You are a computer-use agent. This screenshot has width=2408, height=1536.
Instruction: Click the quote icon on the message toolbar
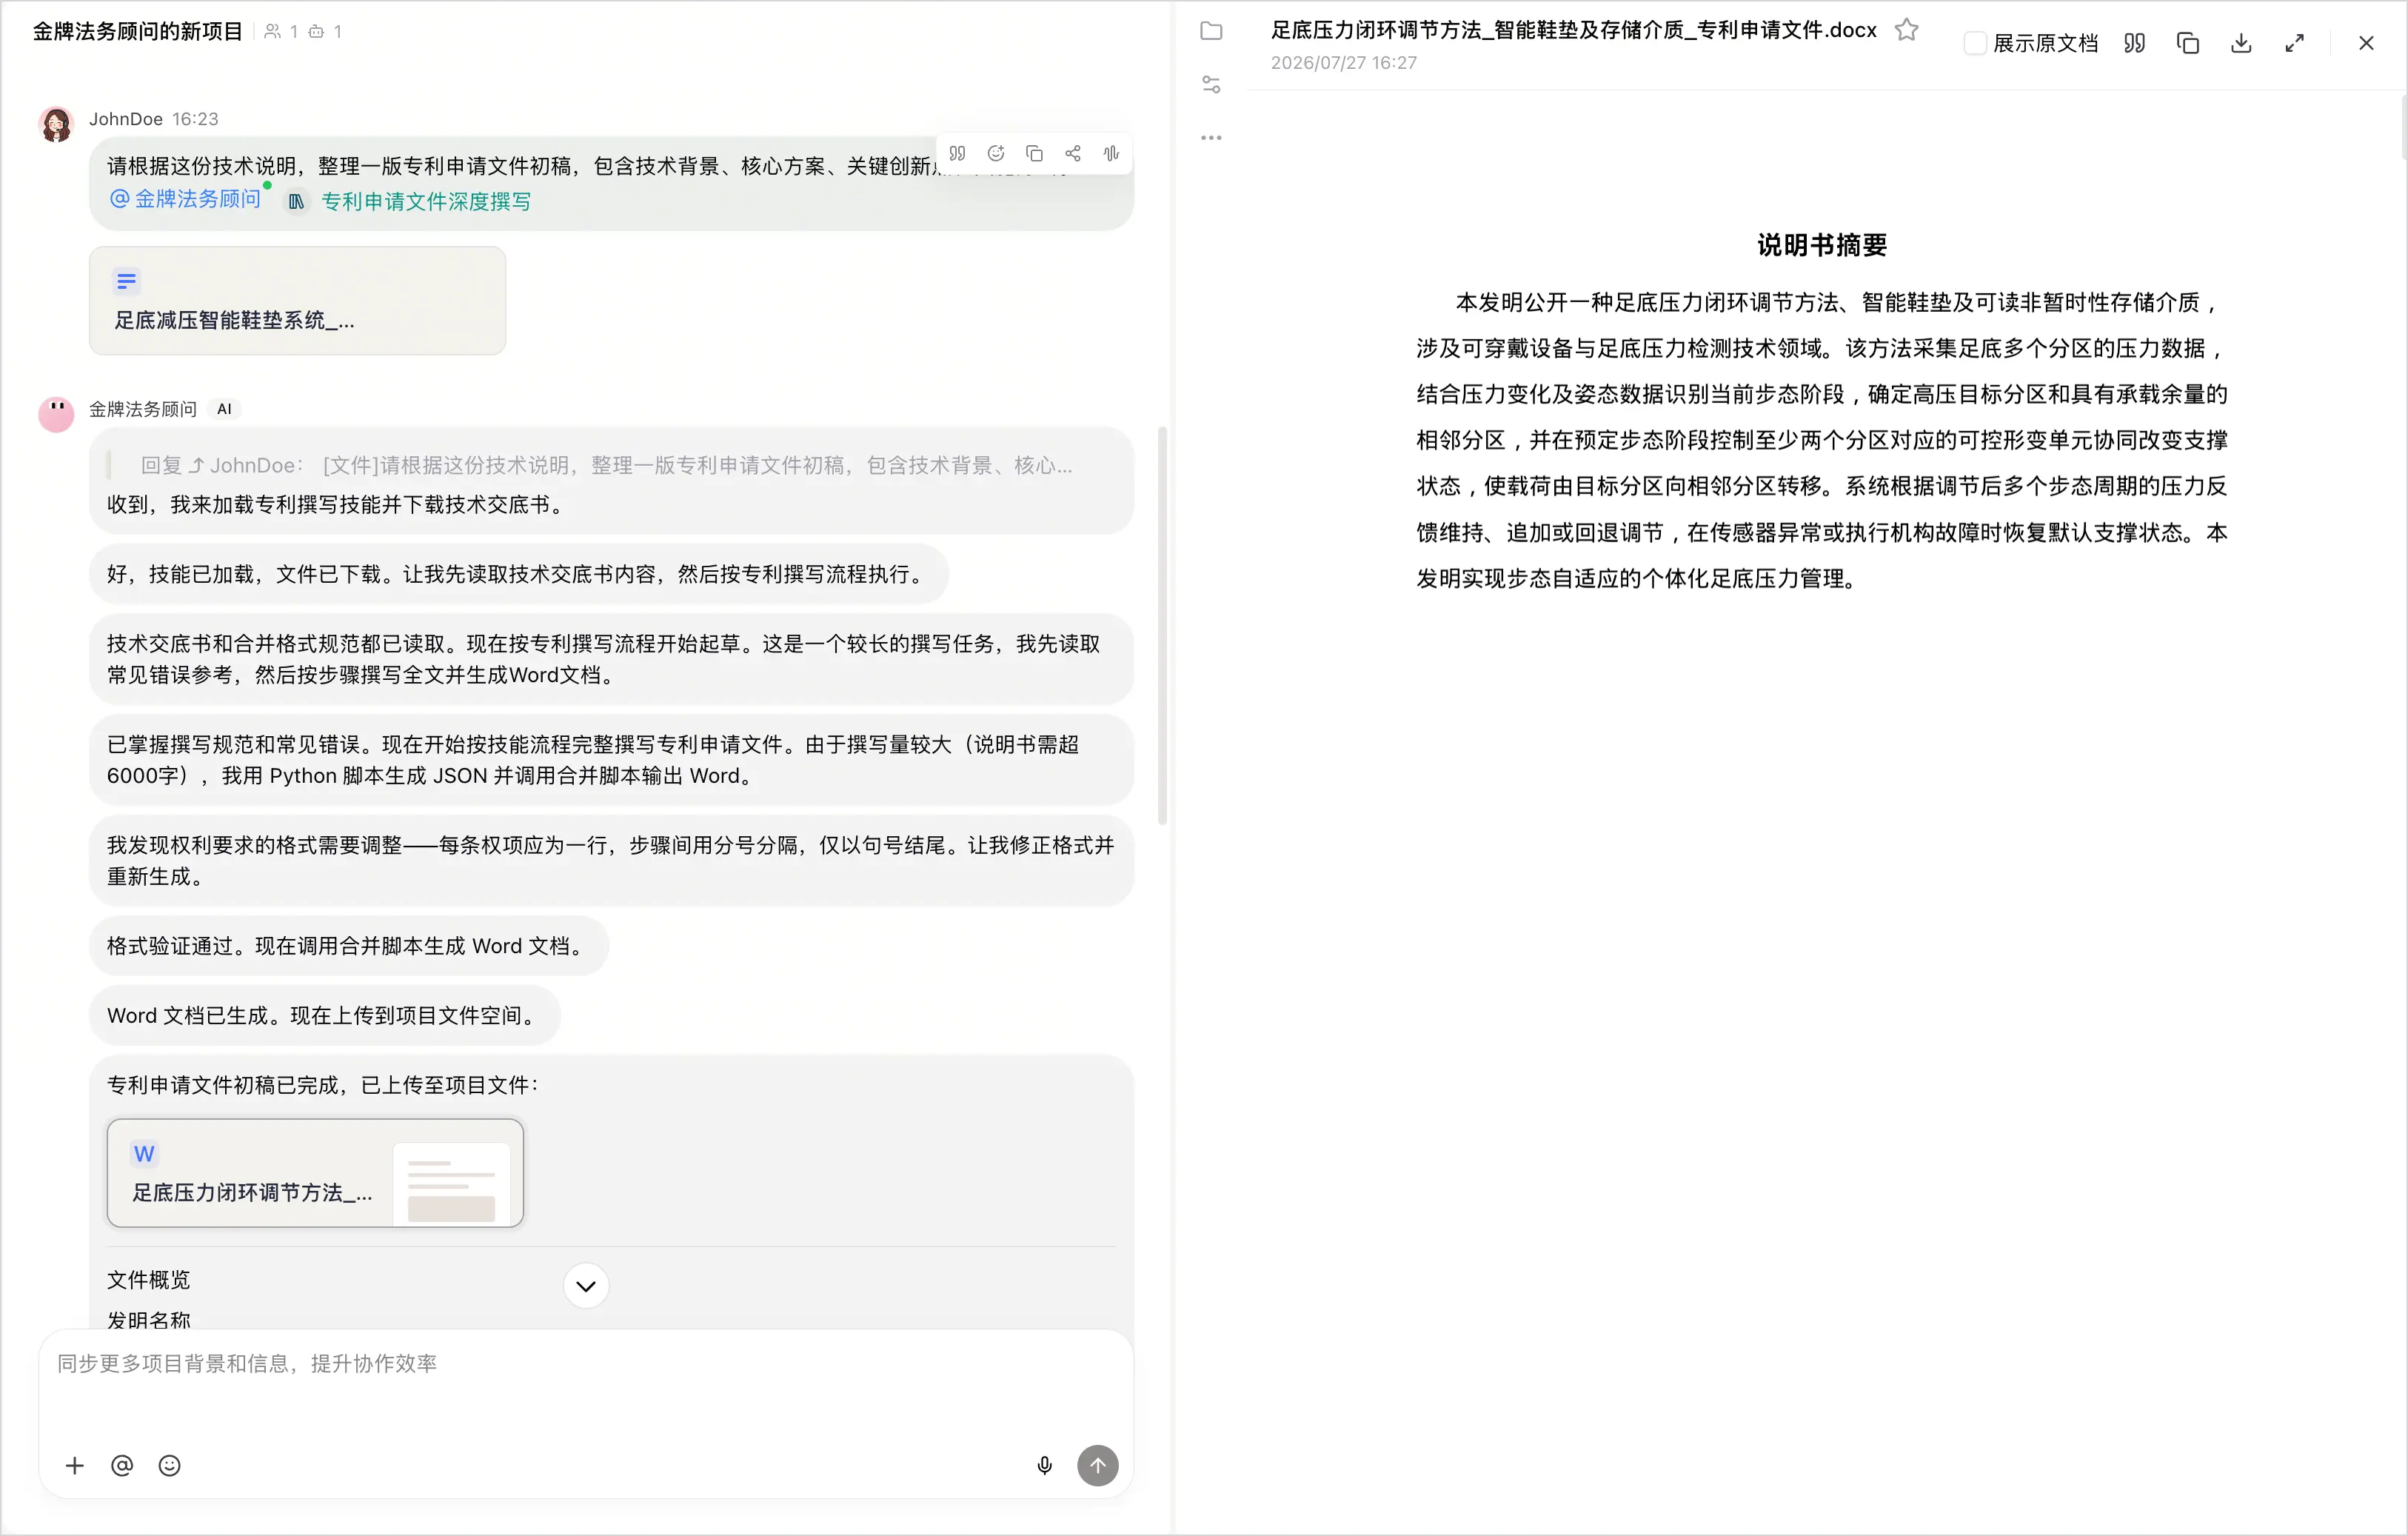coord(957,153)
